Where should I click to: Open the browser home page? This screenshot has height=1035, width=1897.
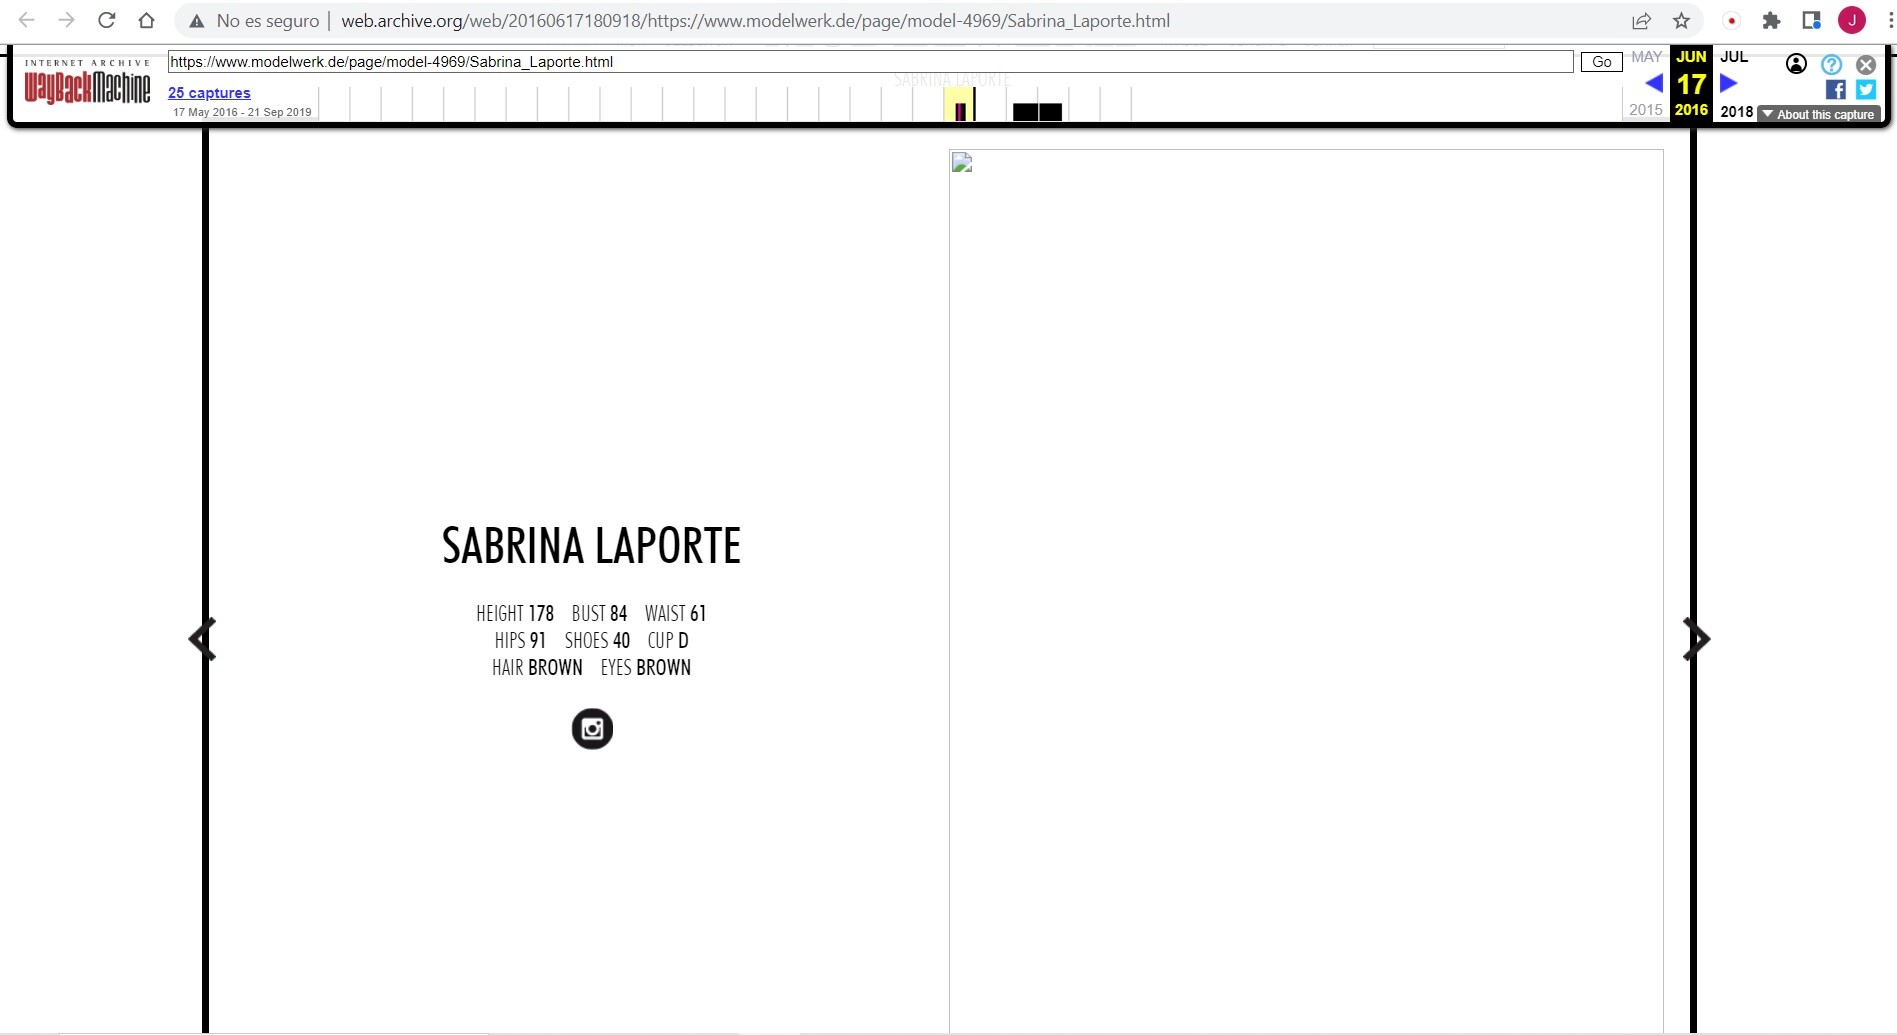[x=146, y=20]
